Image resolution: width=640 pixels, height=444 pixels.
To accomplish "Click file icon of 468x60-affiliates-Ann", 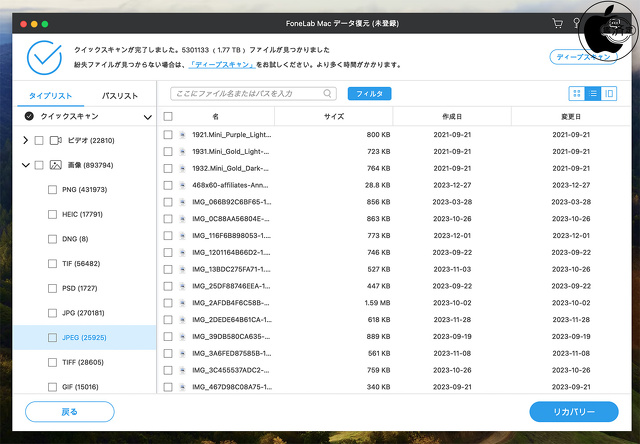I will (x=182, y=185).
